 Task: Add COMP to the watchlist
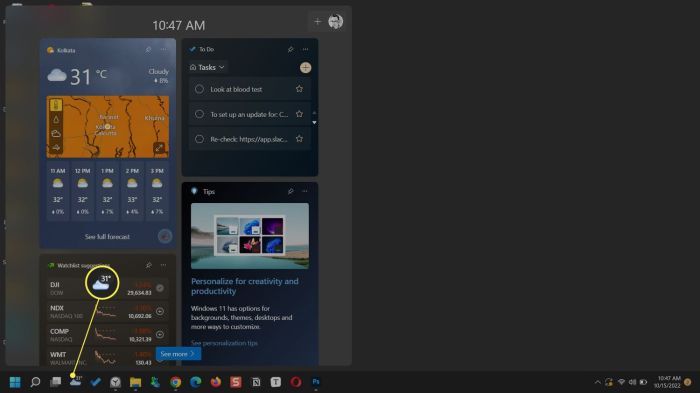point(160,334)
